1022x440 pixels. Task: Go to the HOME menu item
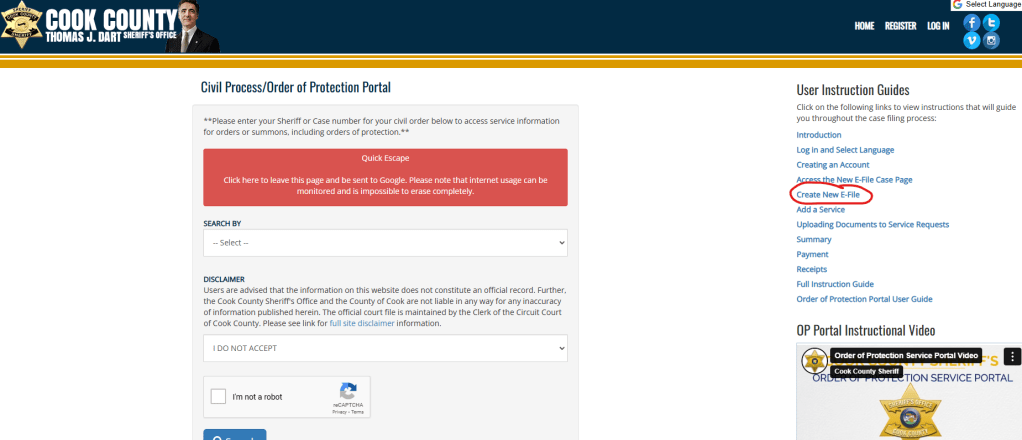[x=865, y=26]
